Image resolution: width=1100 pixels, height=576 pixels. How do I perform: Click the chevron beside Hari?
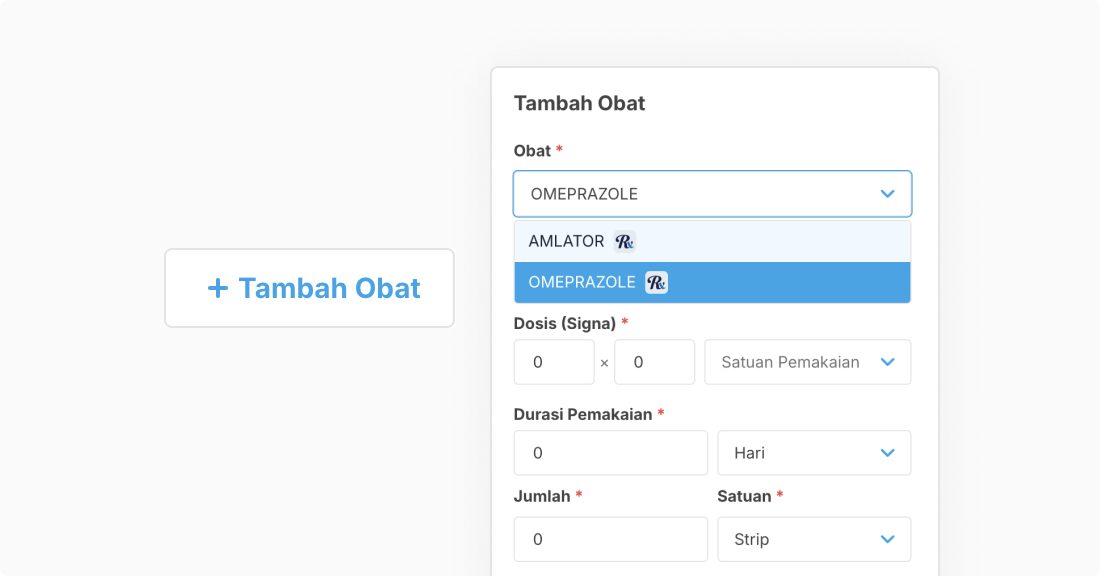tap(887, 452)
